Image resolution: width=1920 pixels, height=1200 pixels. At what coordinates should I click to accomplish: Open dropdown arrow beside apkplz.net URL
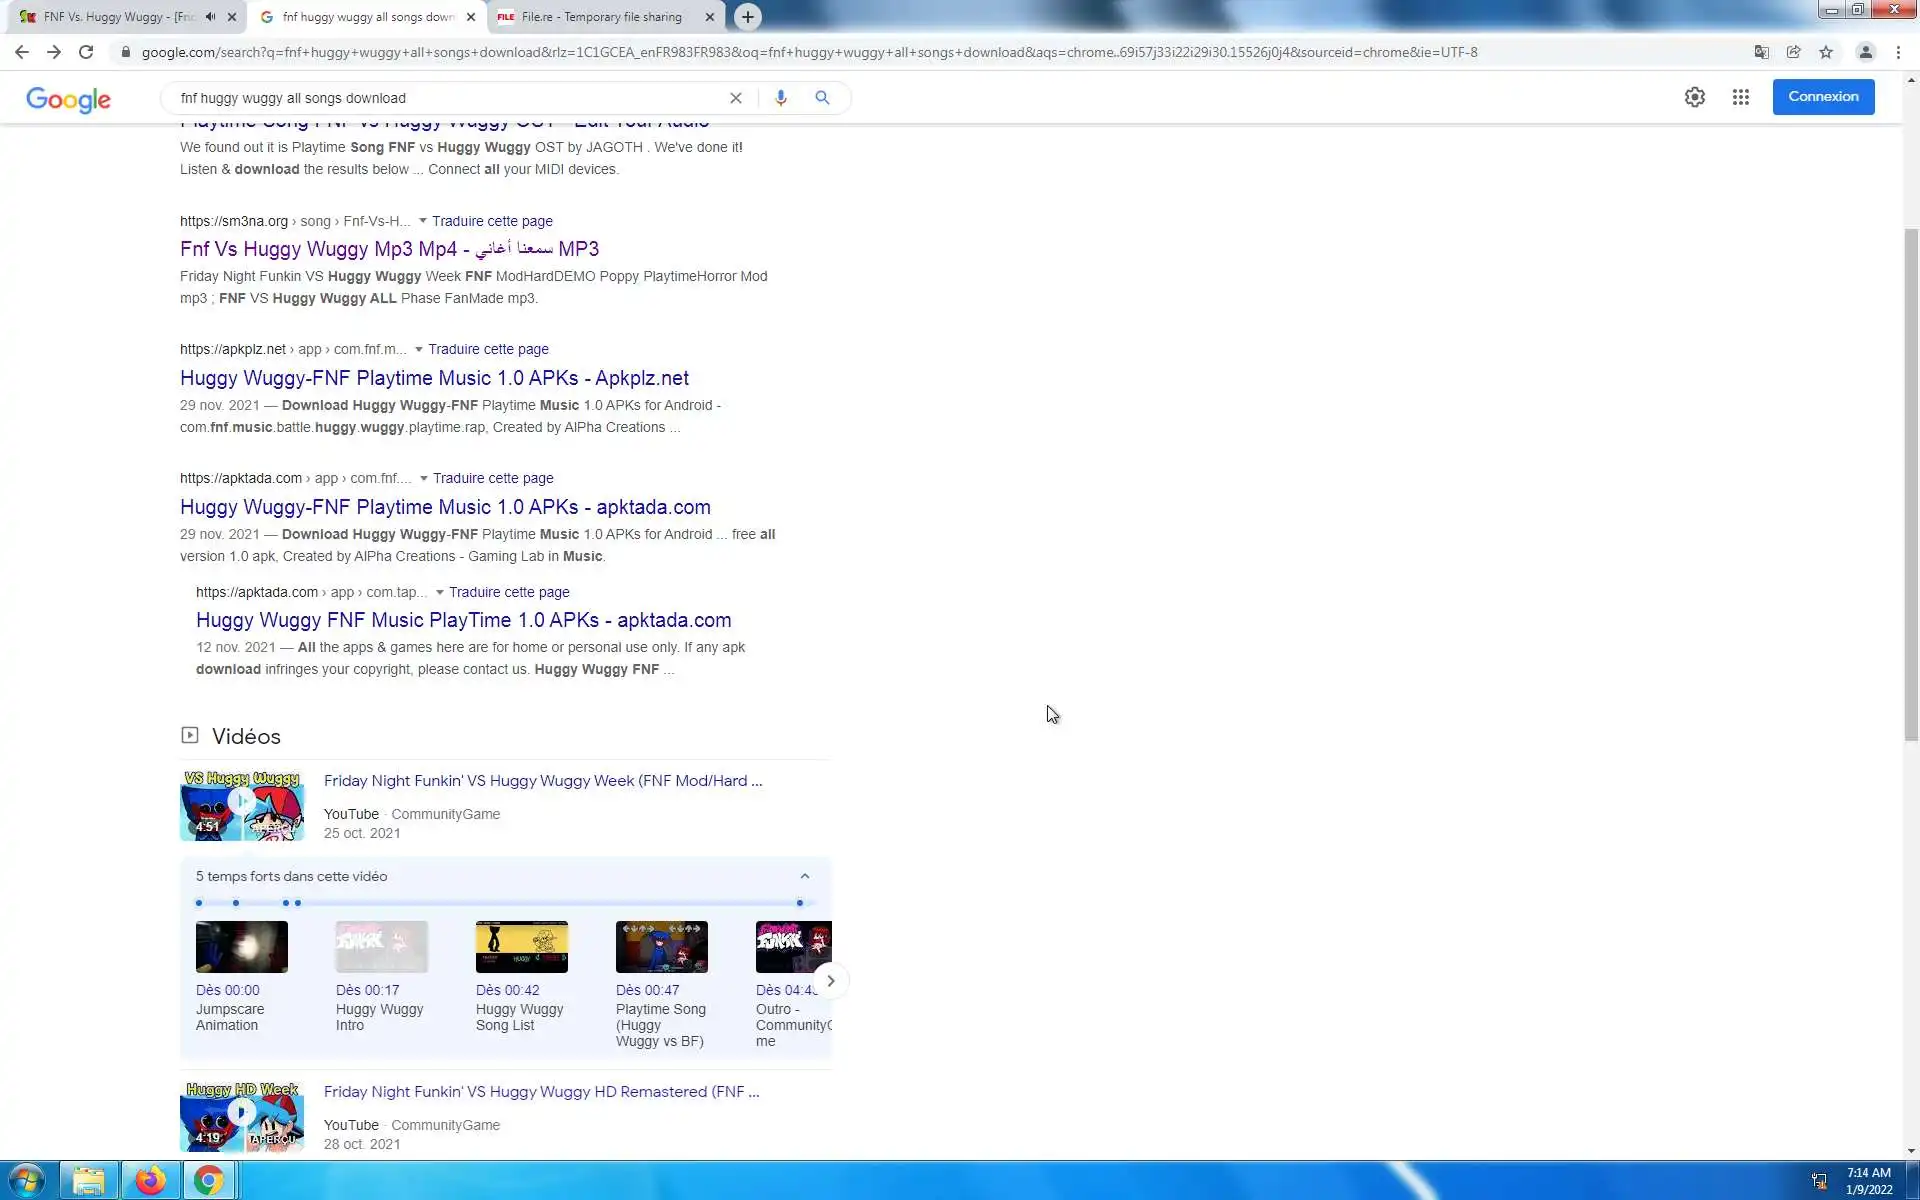coord(418,349)
